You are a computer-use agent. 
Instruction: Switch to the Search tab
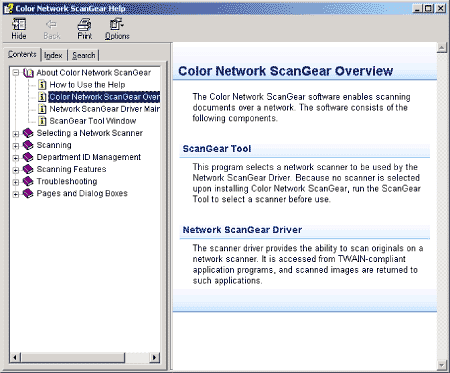84,55
